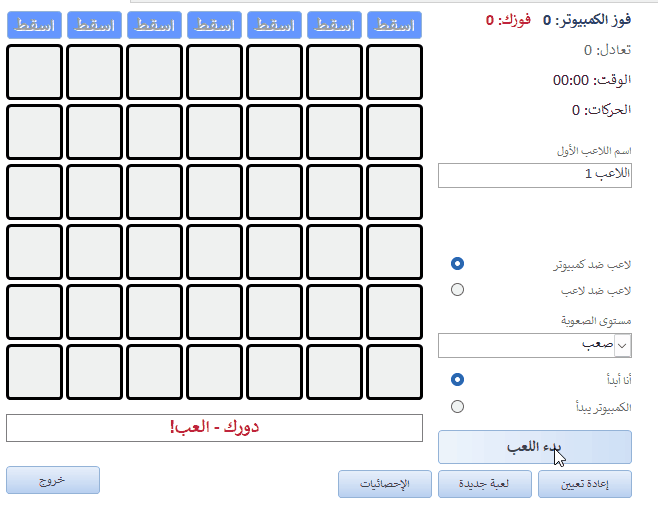This screenshot has width=658, height=532.
Task: Select the لاعب ضد كمبيوتر radio option
Action: click(458, 264)
